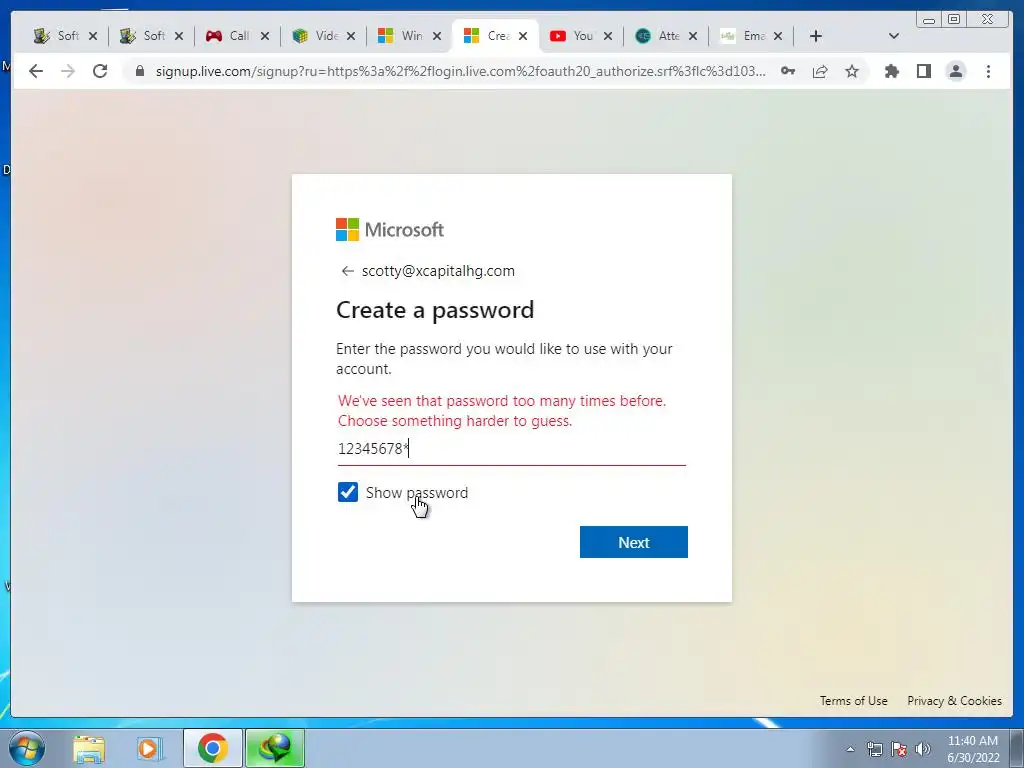Click the Microsoft logo
Screen dimensions: 1024x768
[390, 229]
